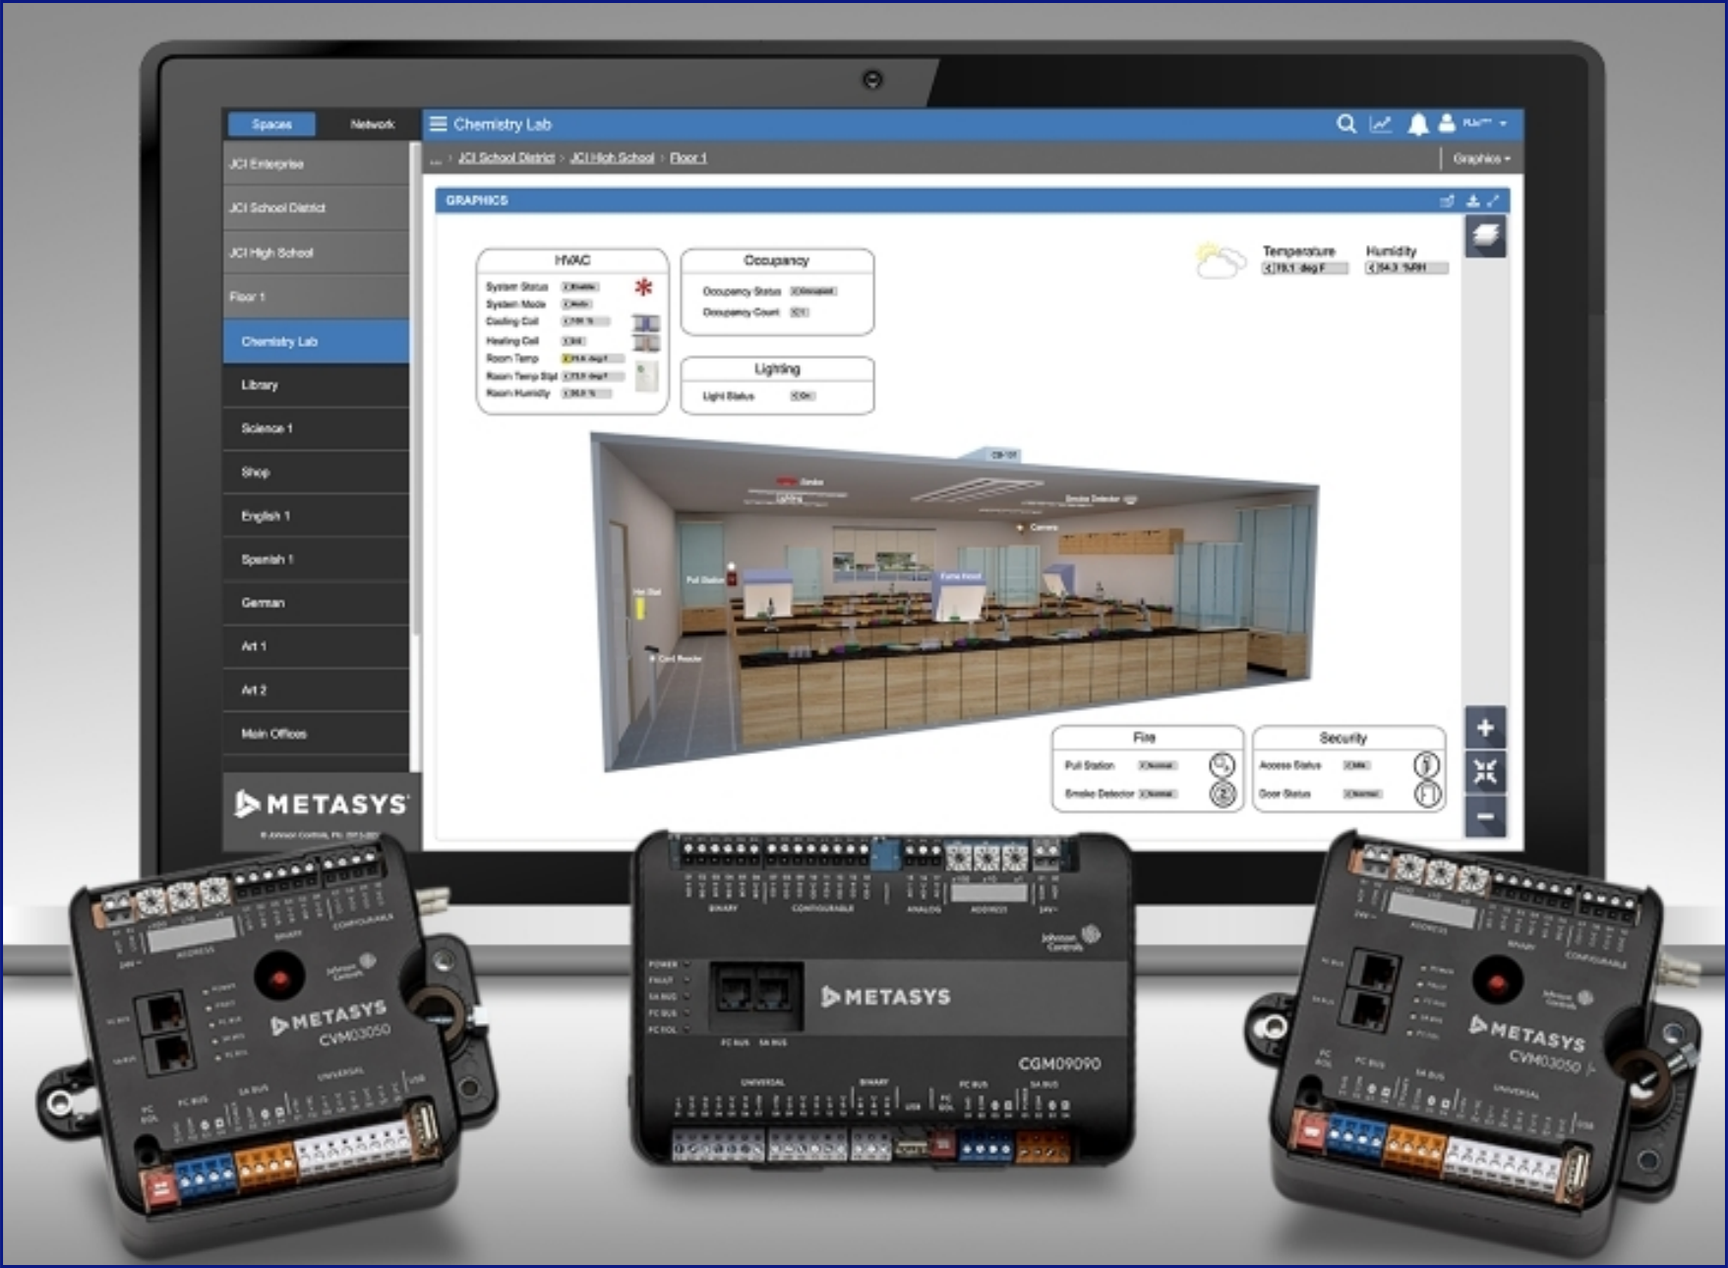Click the 3D chemistry lab room graphic

[x=955, y=600]
